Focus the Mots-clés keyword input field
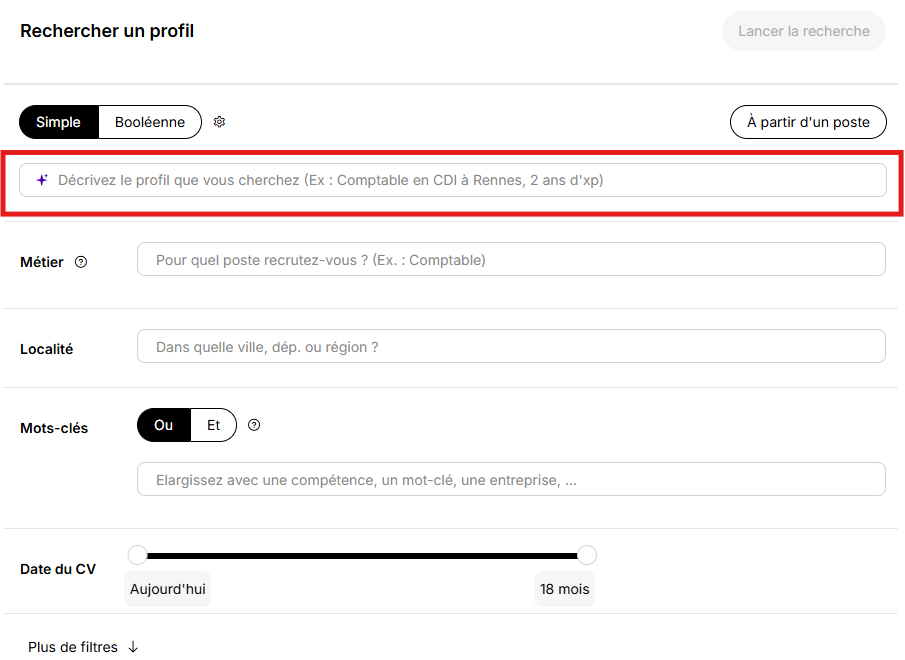The image size is (905, 660). click(x=511, y=479)
